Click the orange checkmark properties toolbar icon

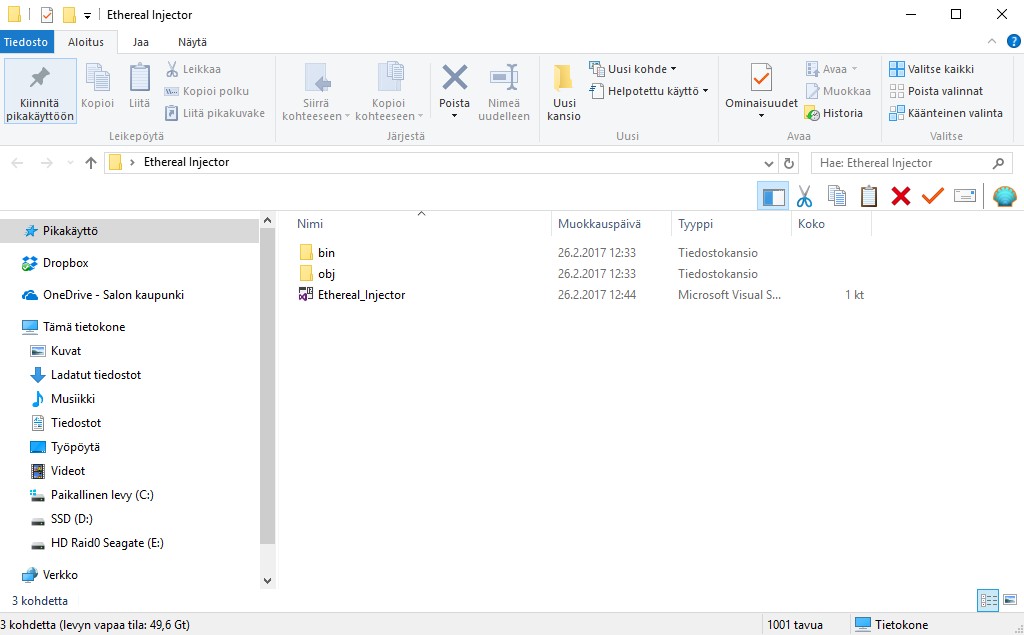(933, 195)
